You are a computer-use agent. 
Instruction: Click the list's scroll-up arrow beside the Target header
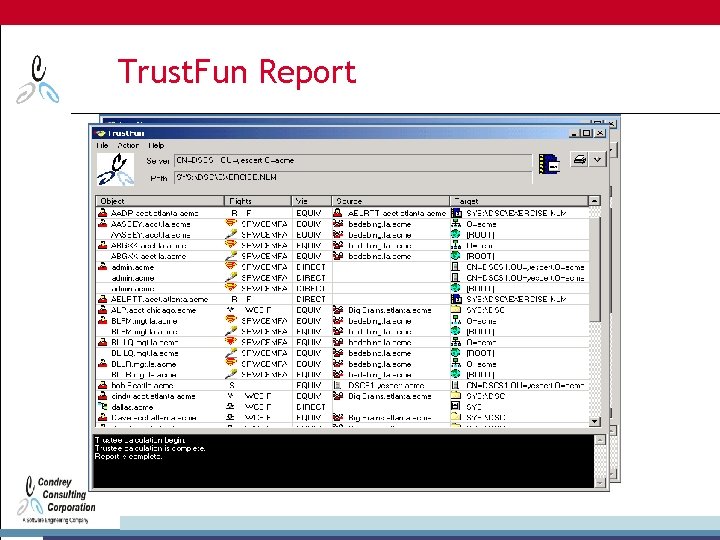tap(594, 201)
